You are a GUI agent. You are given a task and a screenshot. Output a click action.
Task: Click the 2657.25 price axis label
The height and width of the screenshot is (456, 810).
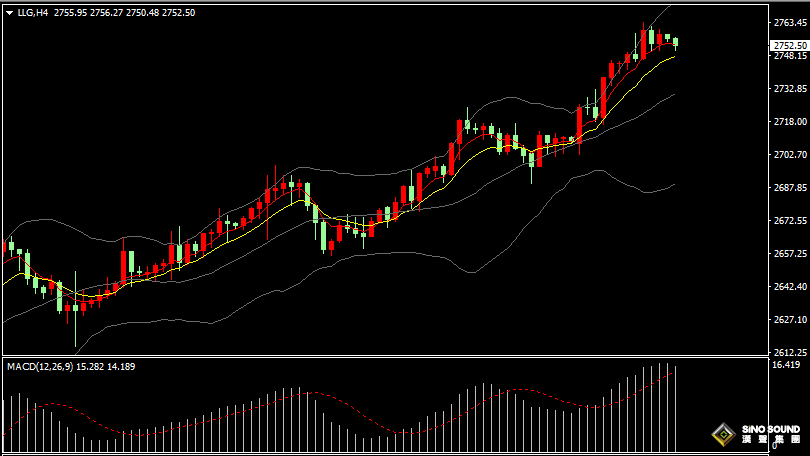tap(790, 254)
